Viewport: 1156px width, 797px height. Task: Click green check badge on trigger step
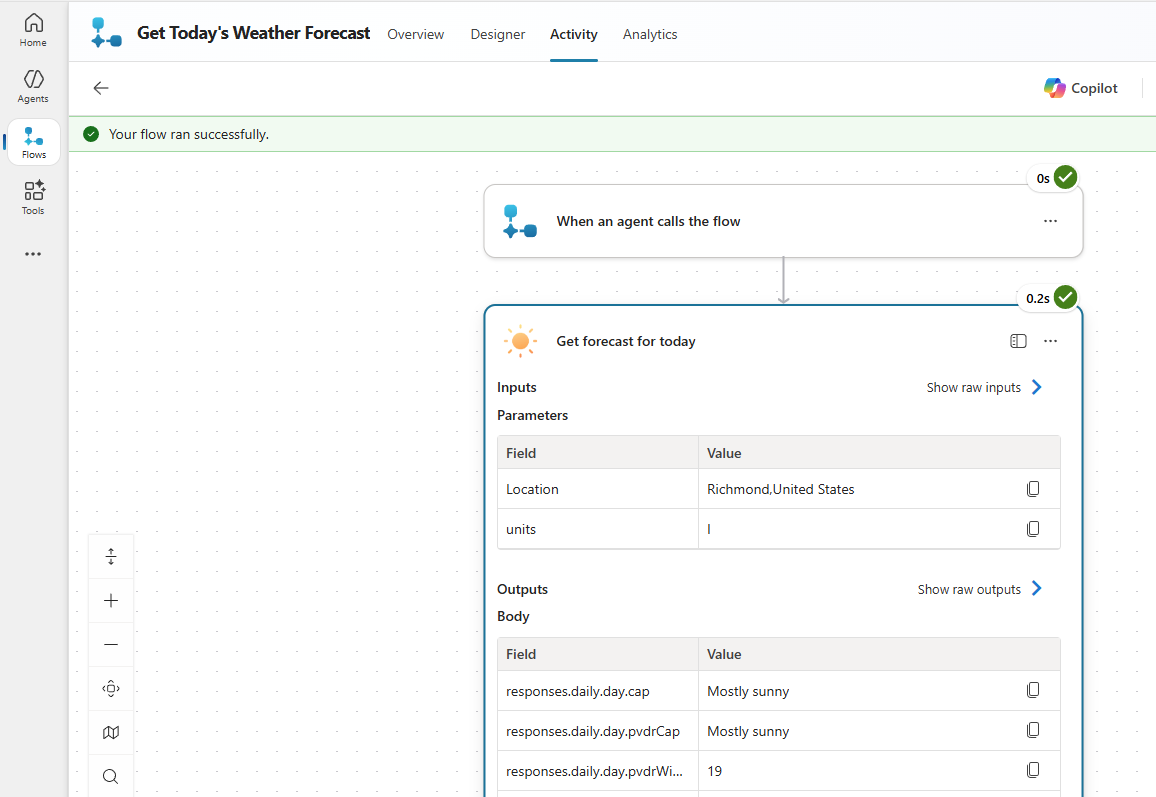[x=1065, y=177]
